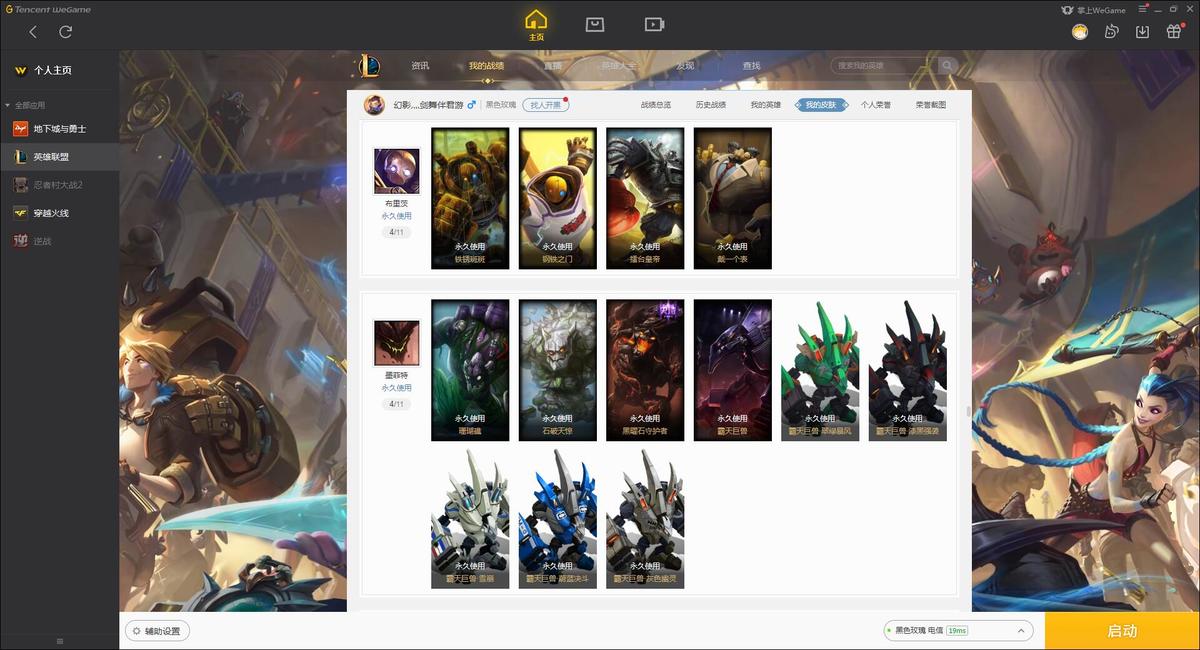Screen dimensions: 1200x650
Task: Go back with the back arrow
Action: click(x=33, y=32)
